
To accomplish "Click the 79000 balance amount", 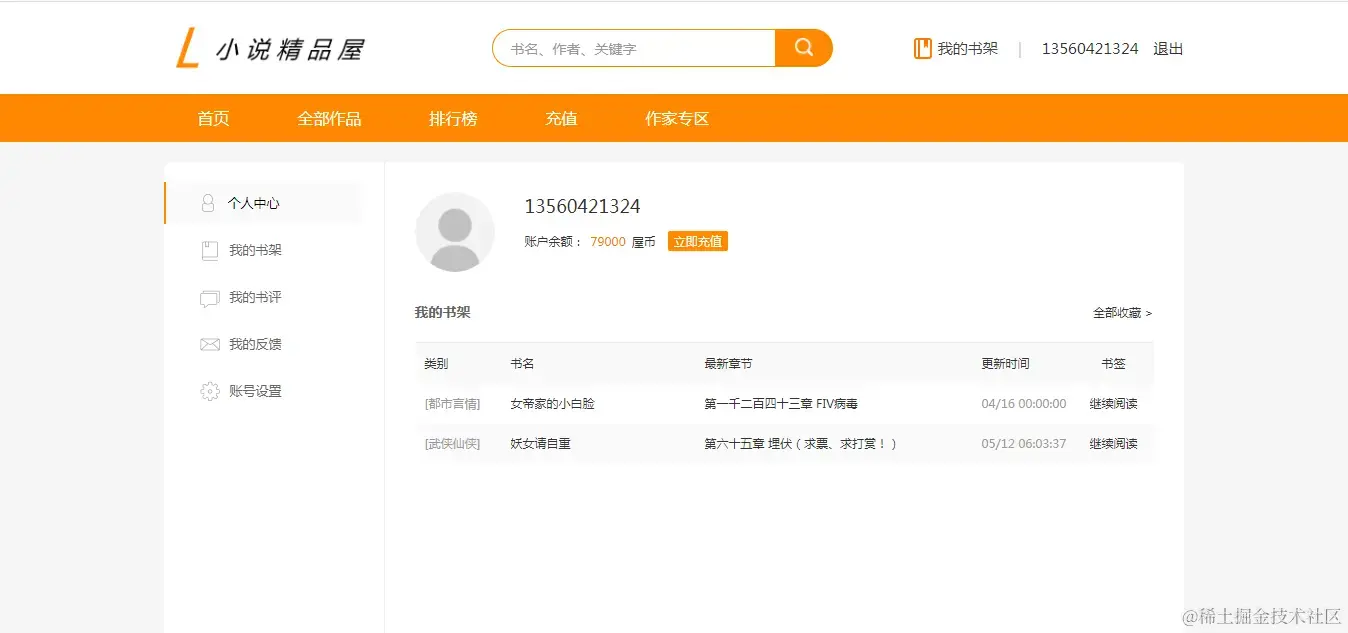I will pyautogui.click(x=608, y=242).
